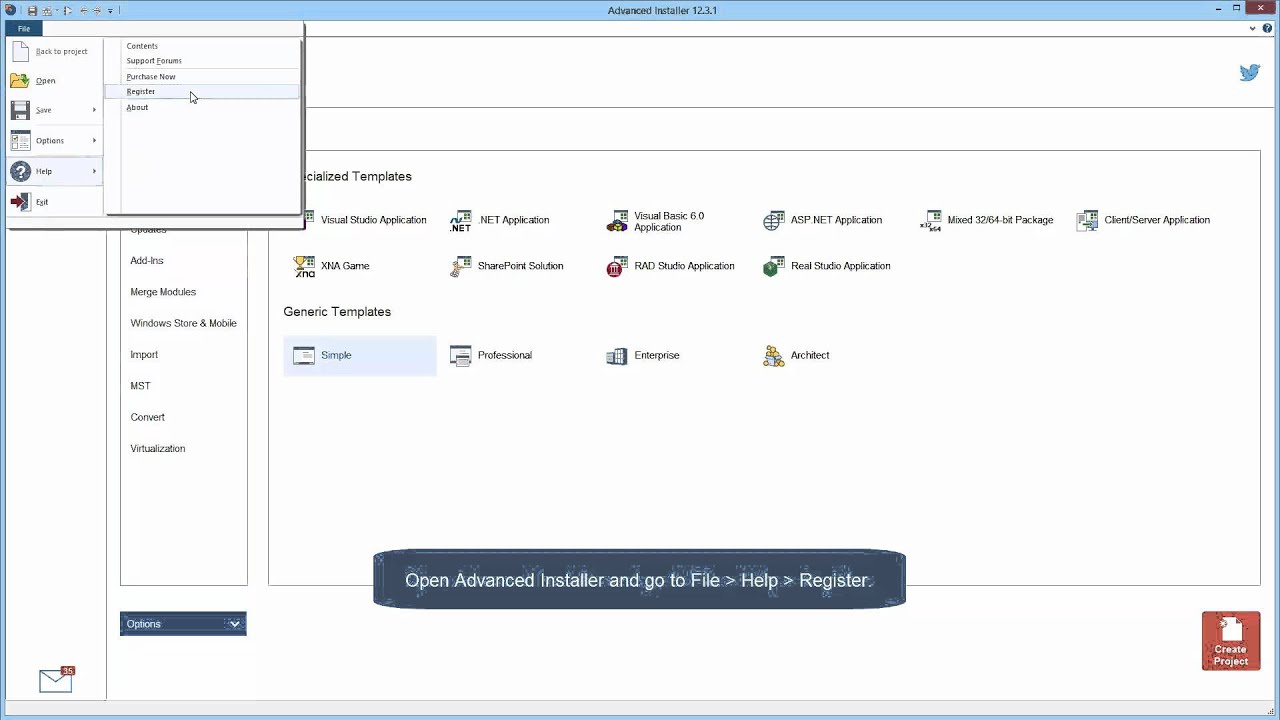Choose Visual Studio Application template
This screenshot has height=720, width=1280.
coord(360,220)
